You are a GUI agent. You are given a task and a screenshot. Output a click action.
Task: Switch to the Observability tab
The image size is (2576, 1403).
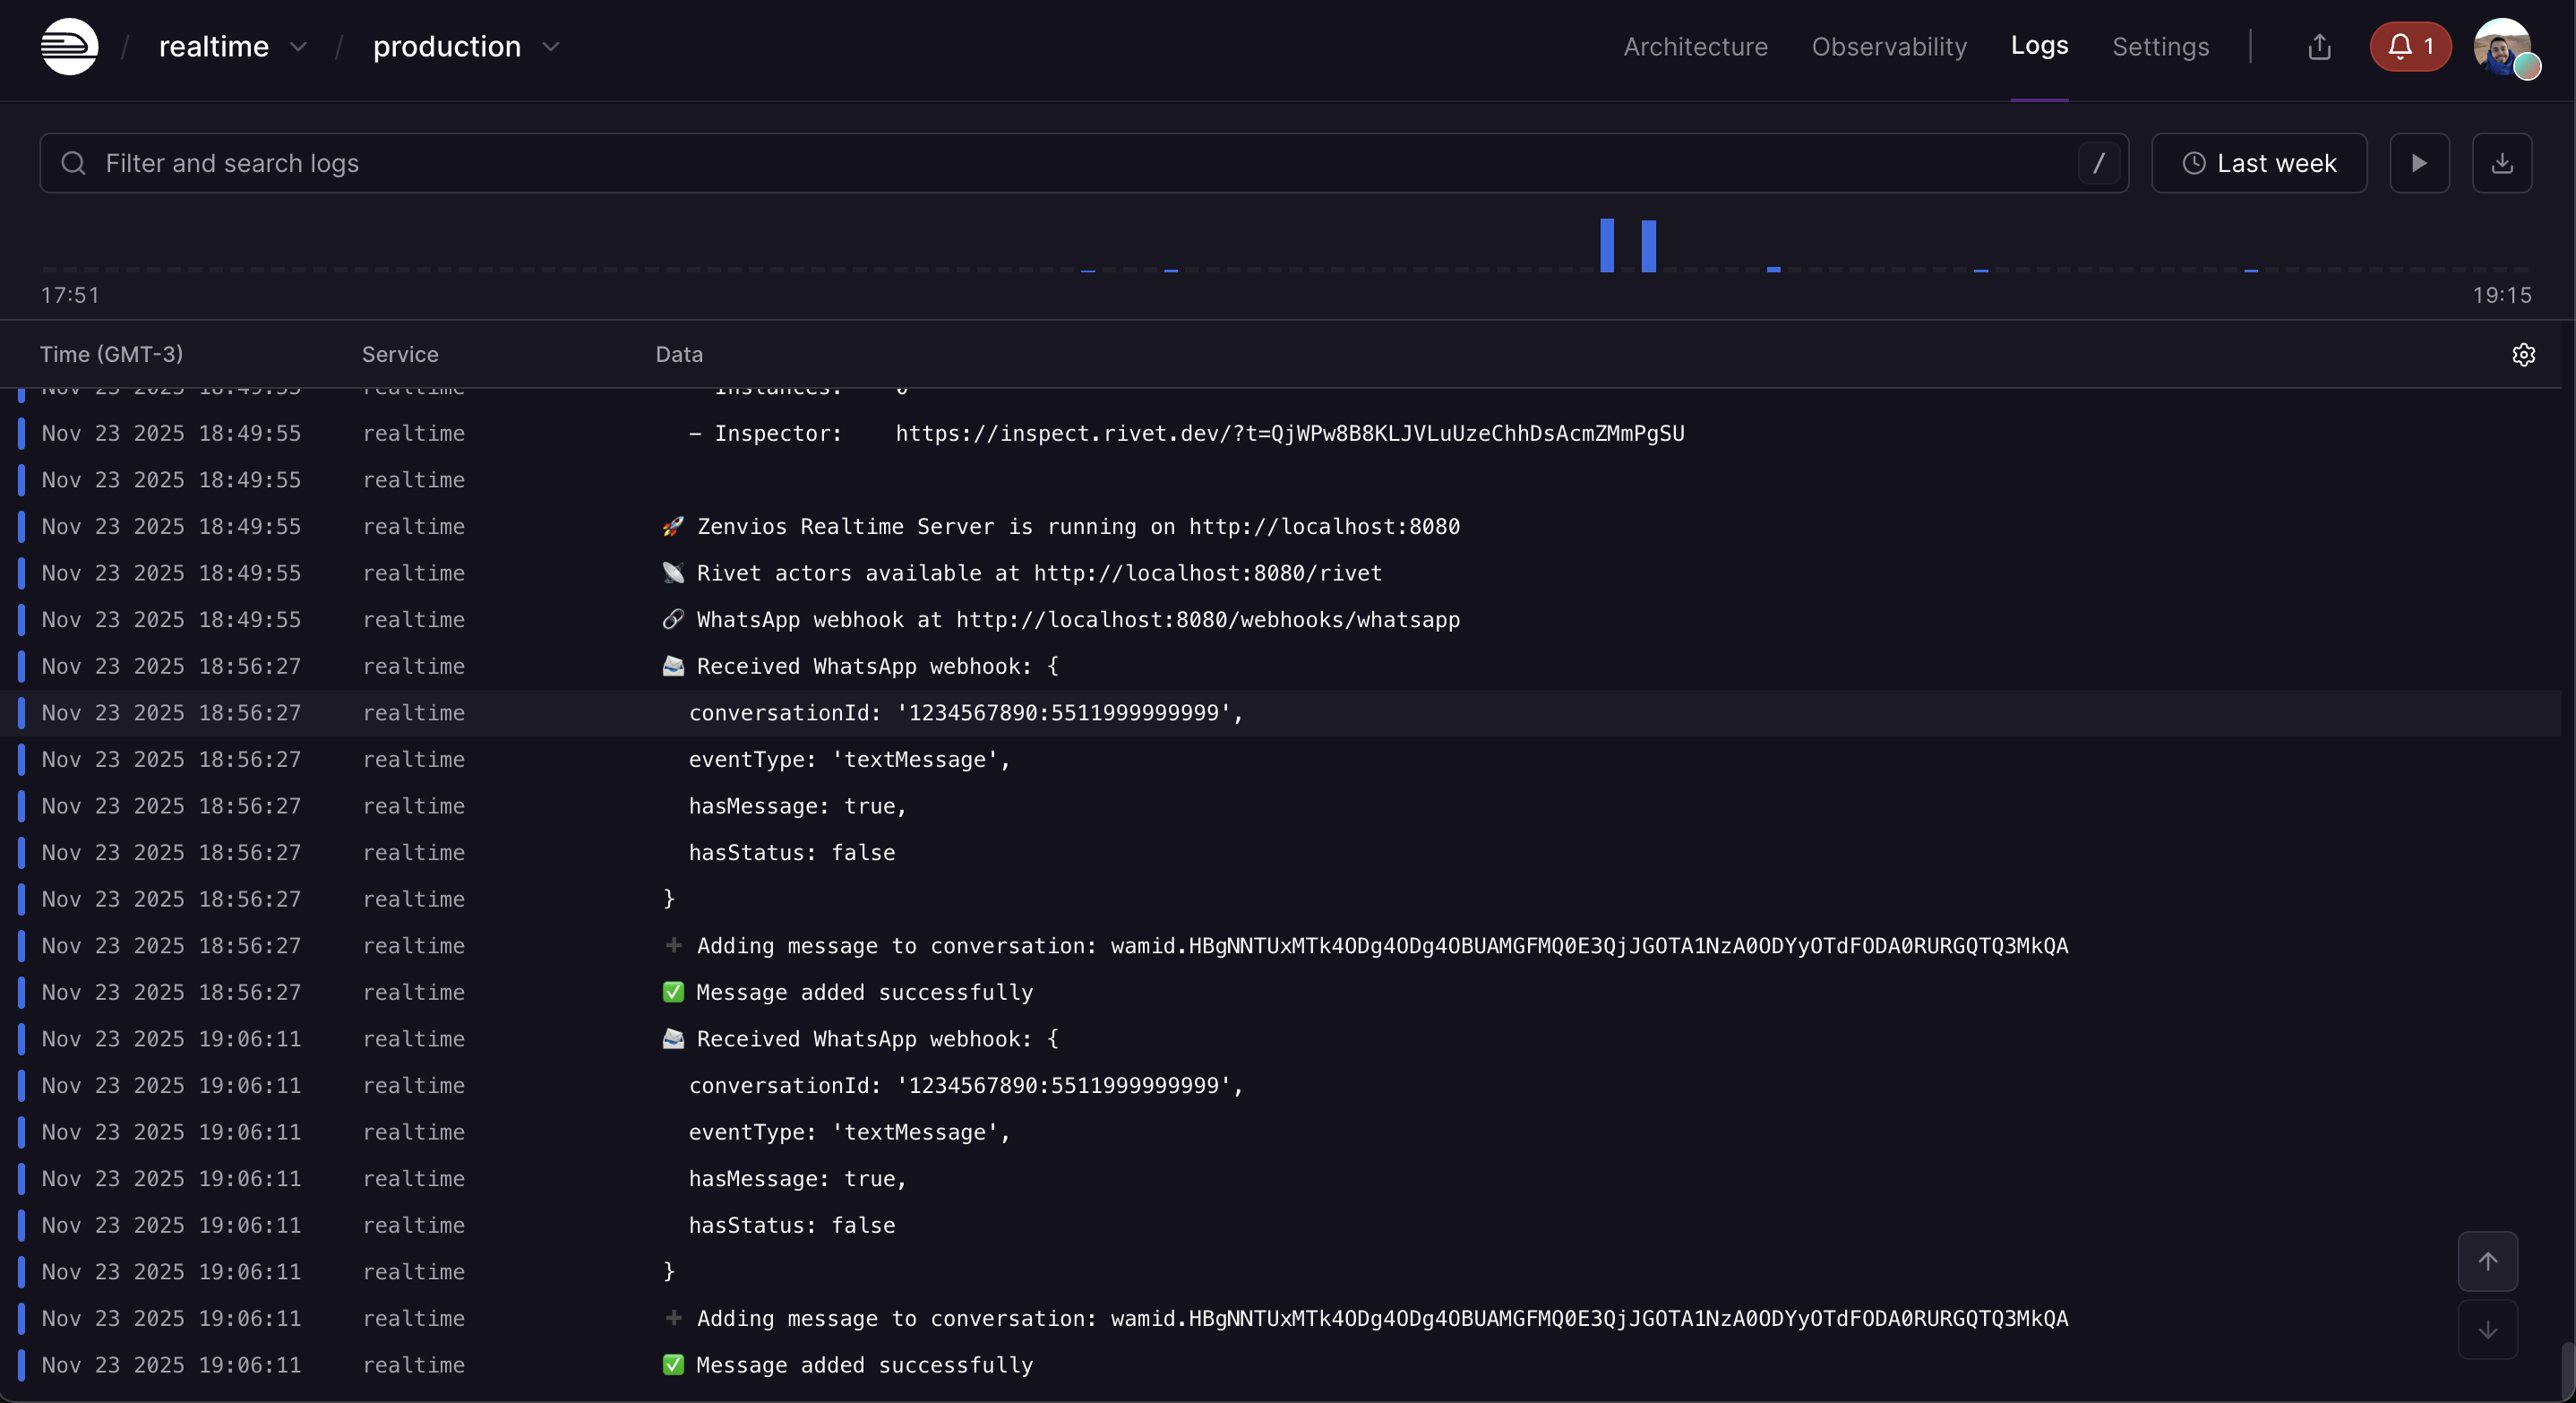click(x=1888, y=47)
